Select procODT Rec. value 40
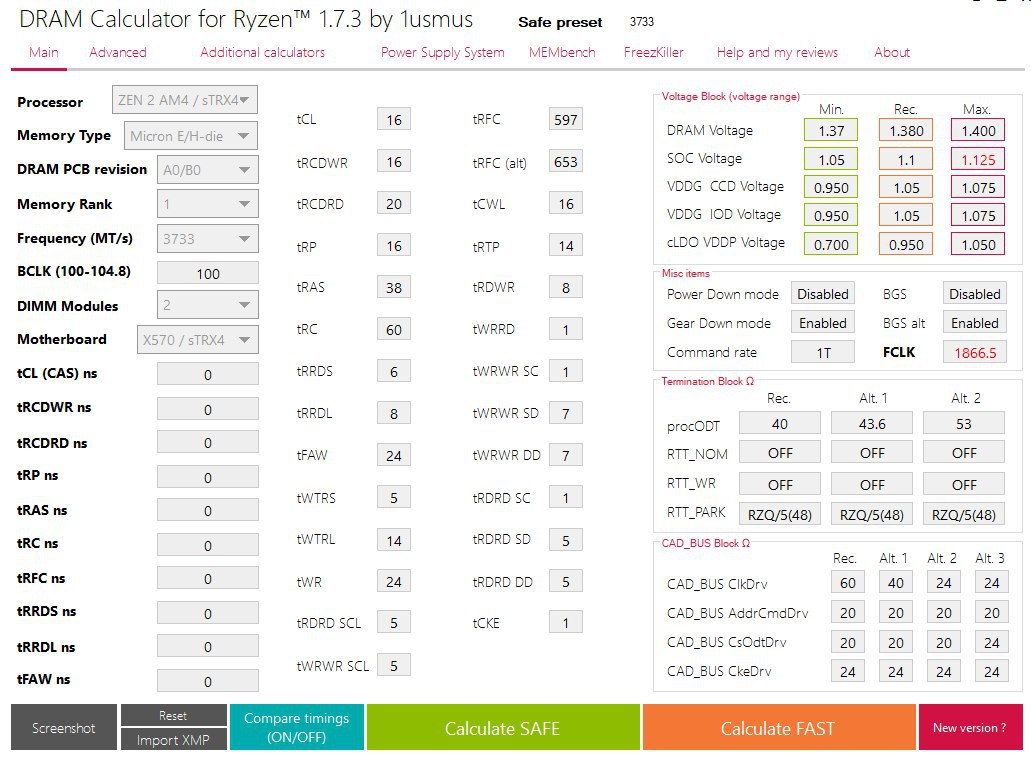This screenshot has height=760, width=1031. 780,423
